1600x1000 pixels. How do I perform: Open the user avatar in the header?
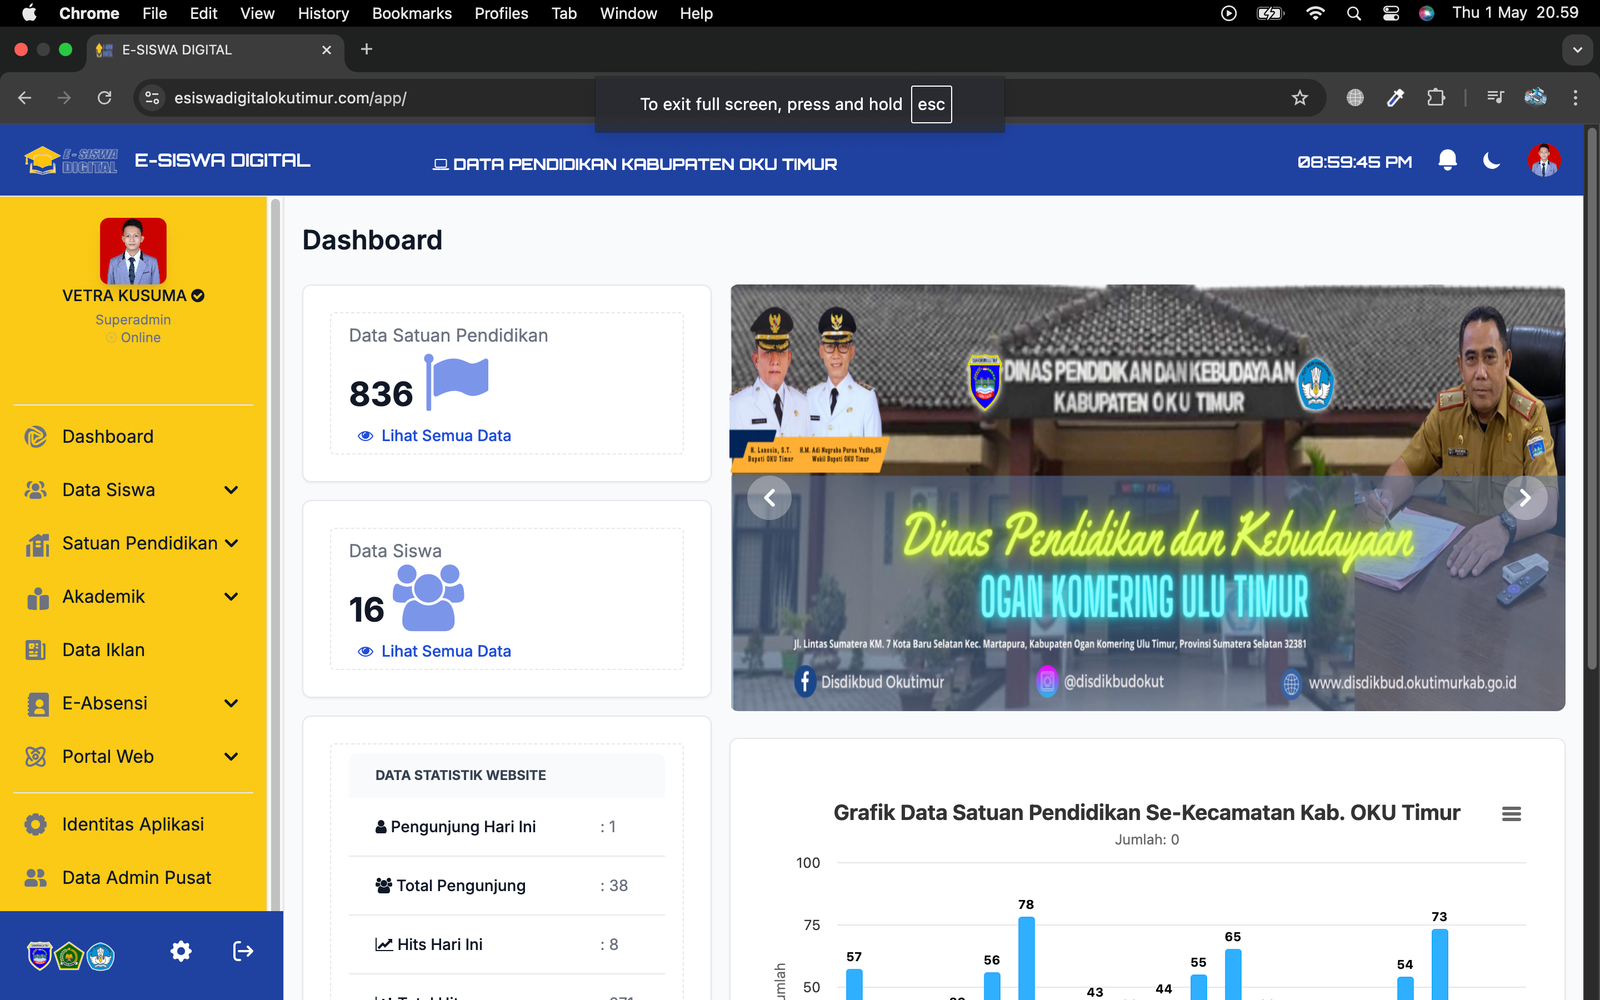[x=1544, y=160]
